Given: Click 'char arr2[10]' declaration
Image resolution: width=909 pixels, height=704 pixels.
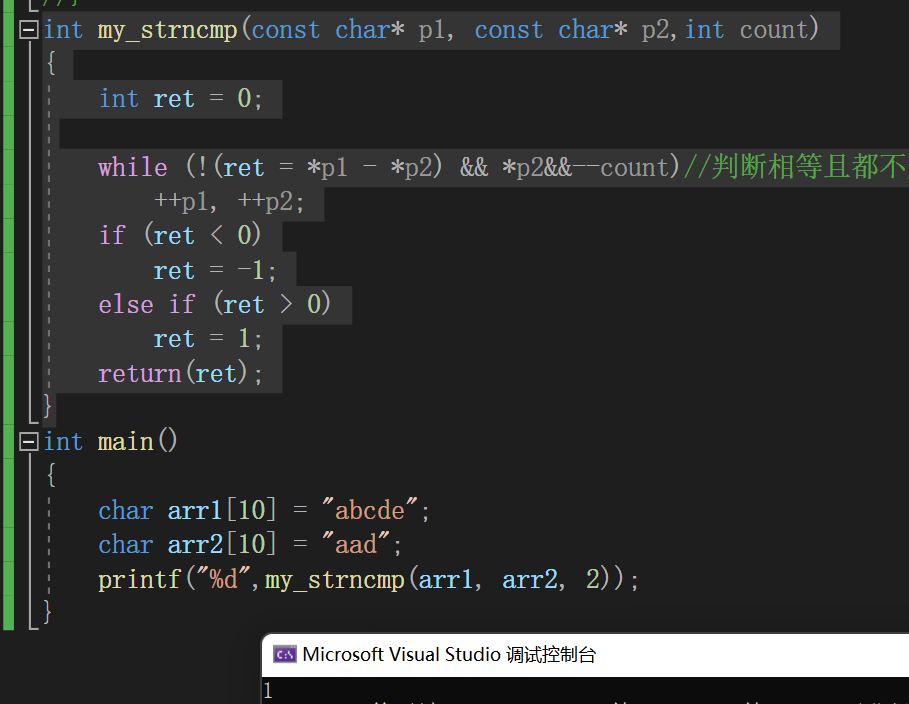Looking at the screenshot, I should 187,545.
